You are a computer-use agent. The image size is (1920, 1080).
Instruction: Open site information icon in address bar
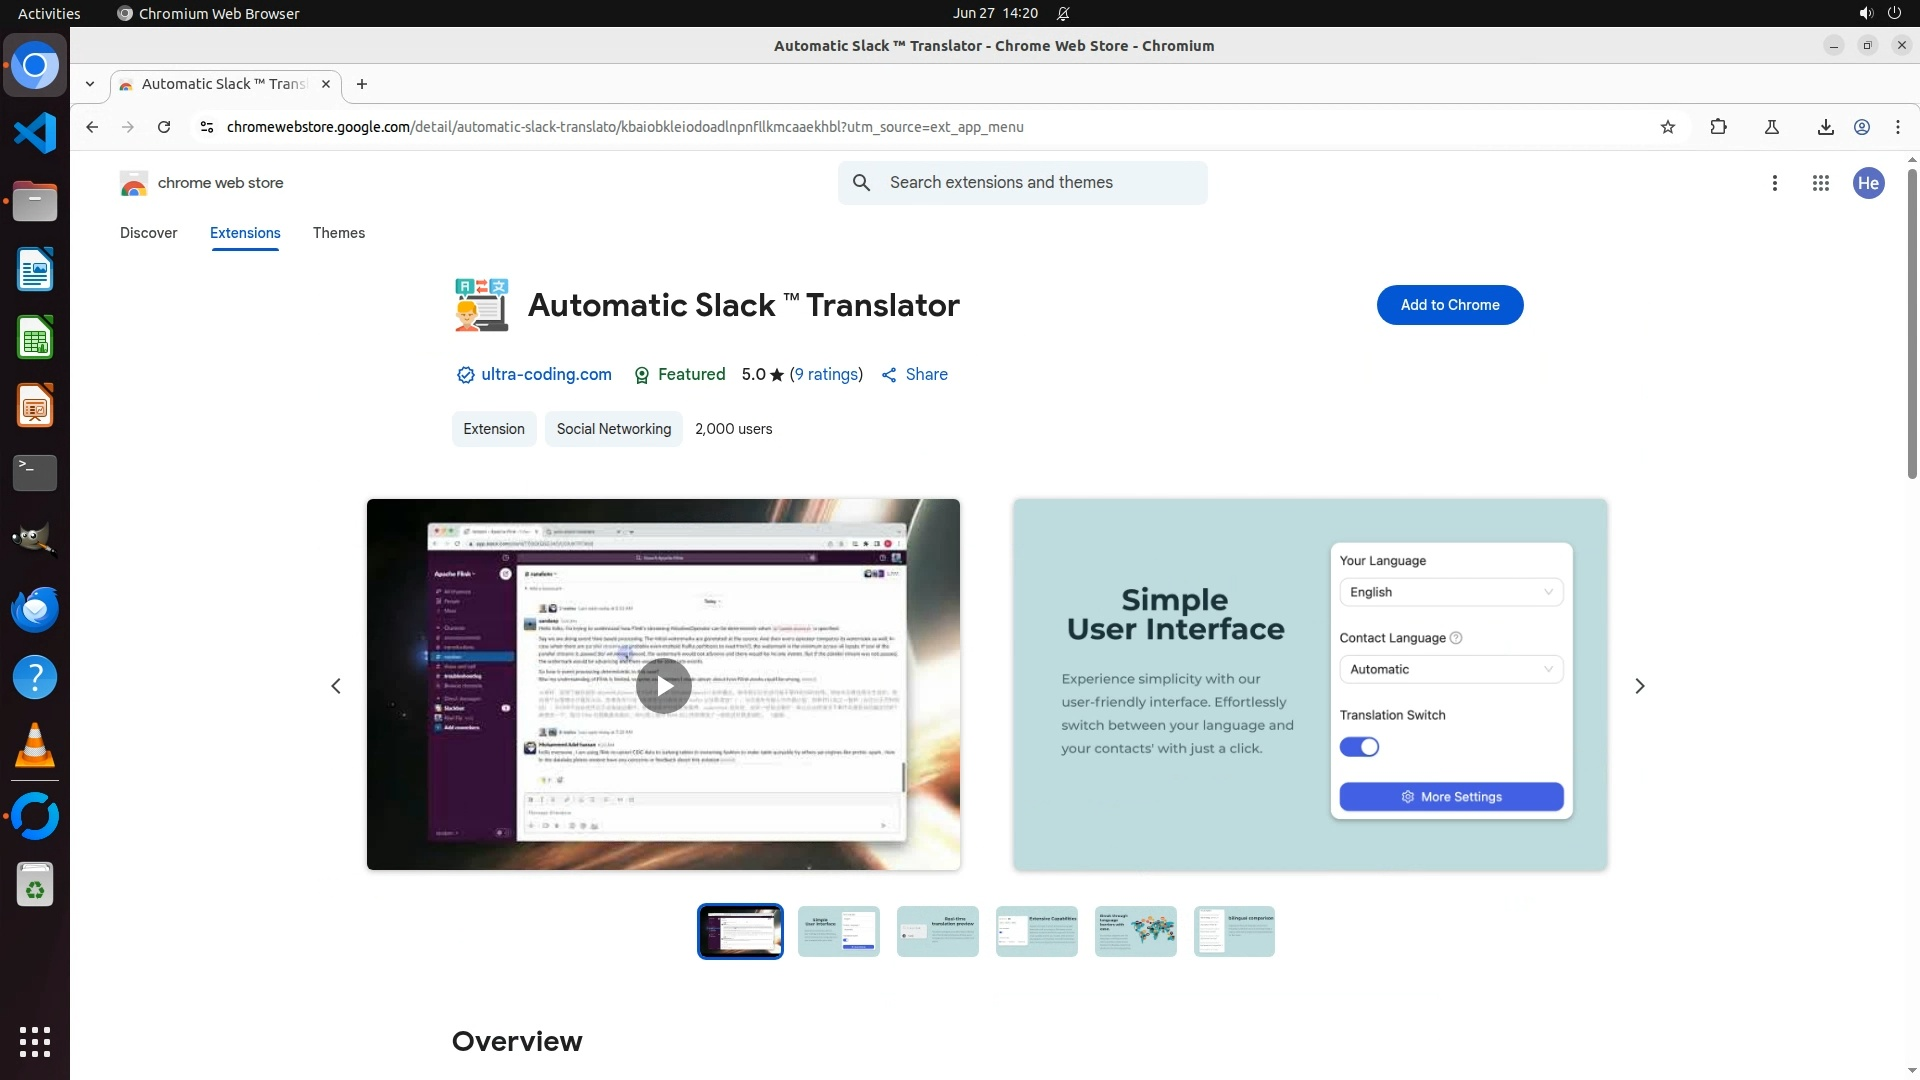click(x=207, y=127)
